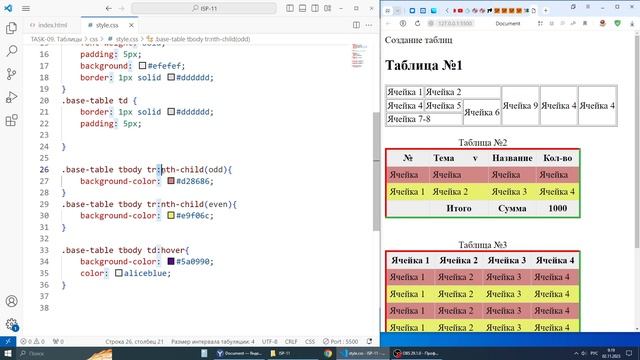Screen dimensions: 640x360
Task: Click the line 21 #dddddd border swatch
Action: [x=171, y=111]
